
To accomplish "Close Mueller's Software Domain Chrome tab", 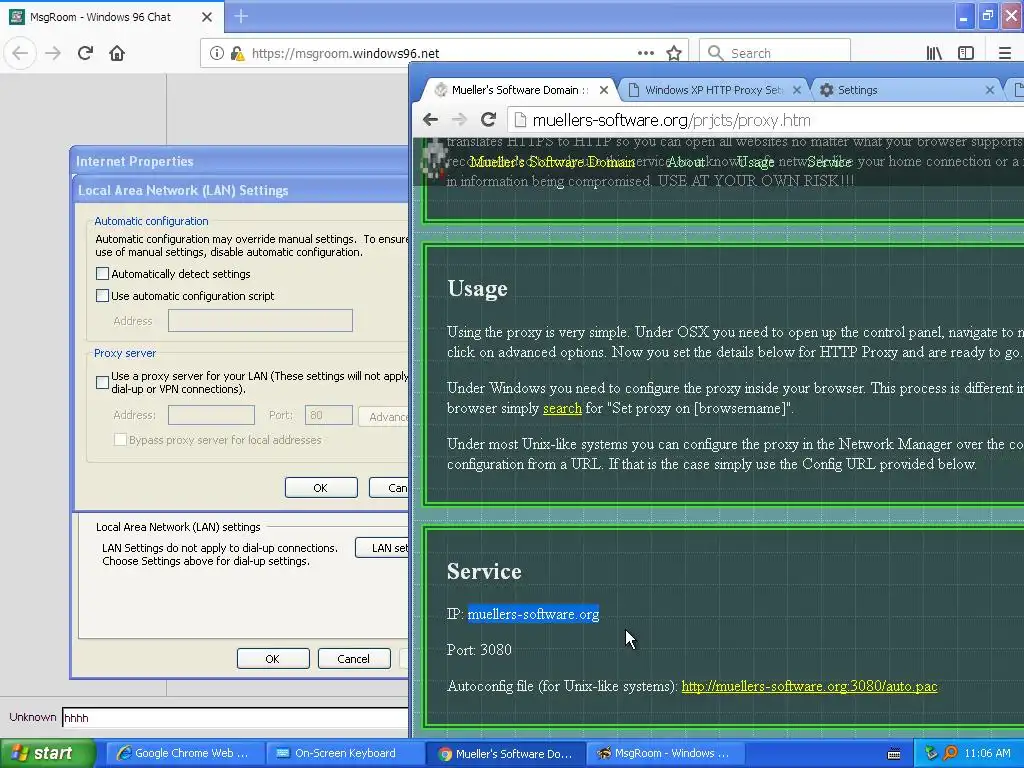I will [604, 90].
